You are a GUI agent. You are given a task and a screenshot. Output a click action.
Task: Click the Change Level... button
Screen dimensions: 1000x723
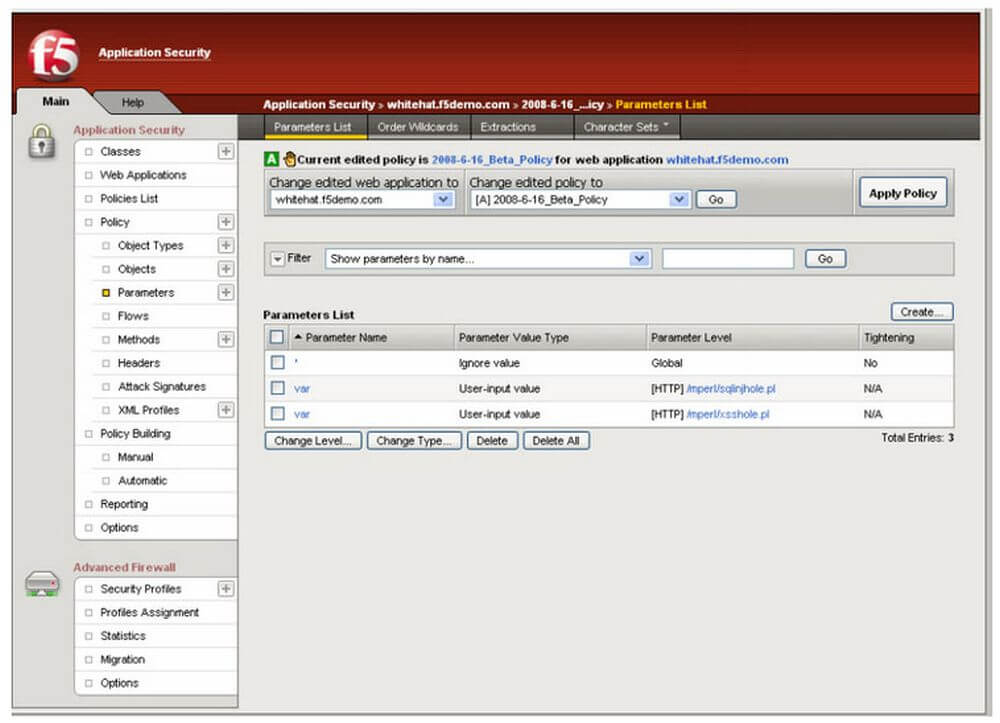point(312,441)
